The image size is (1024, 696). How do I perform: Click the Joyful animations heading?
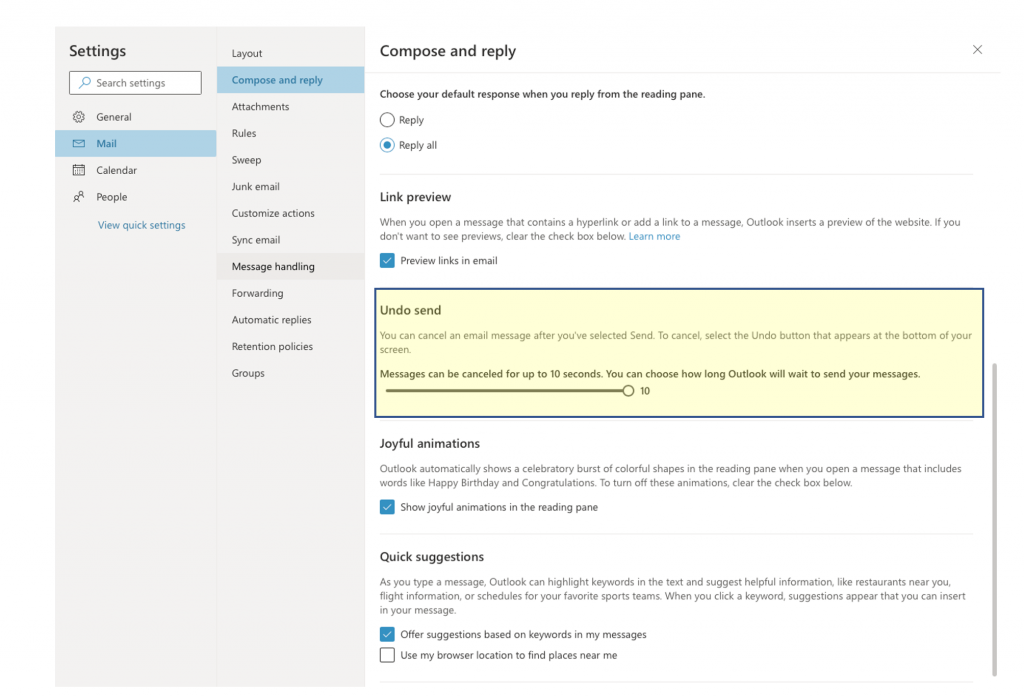[430, 444]
